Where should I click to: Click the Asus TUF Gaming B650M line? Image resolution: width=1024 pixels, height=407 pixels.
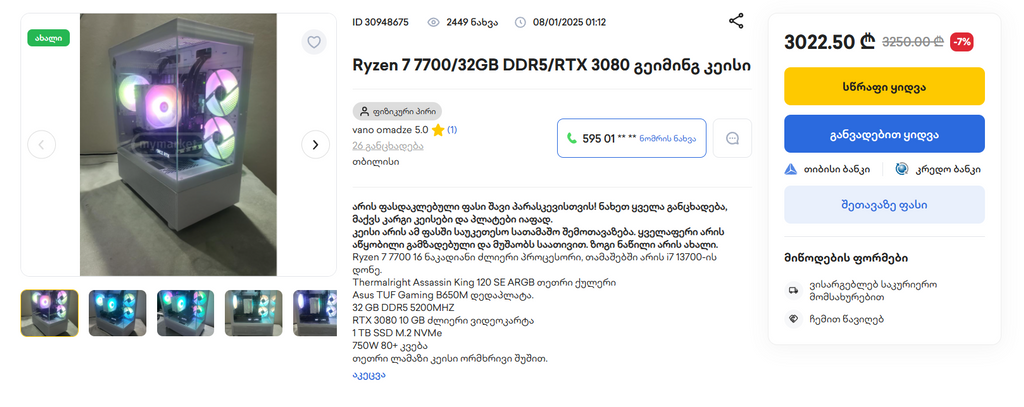coord(443,295)
